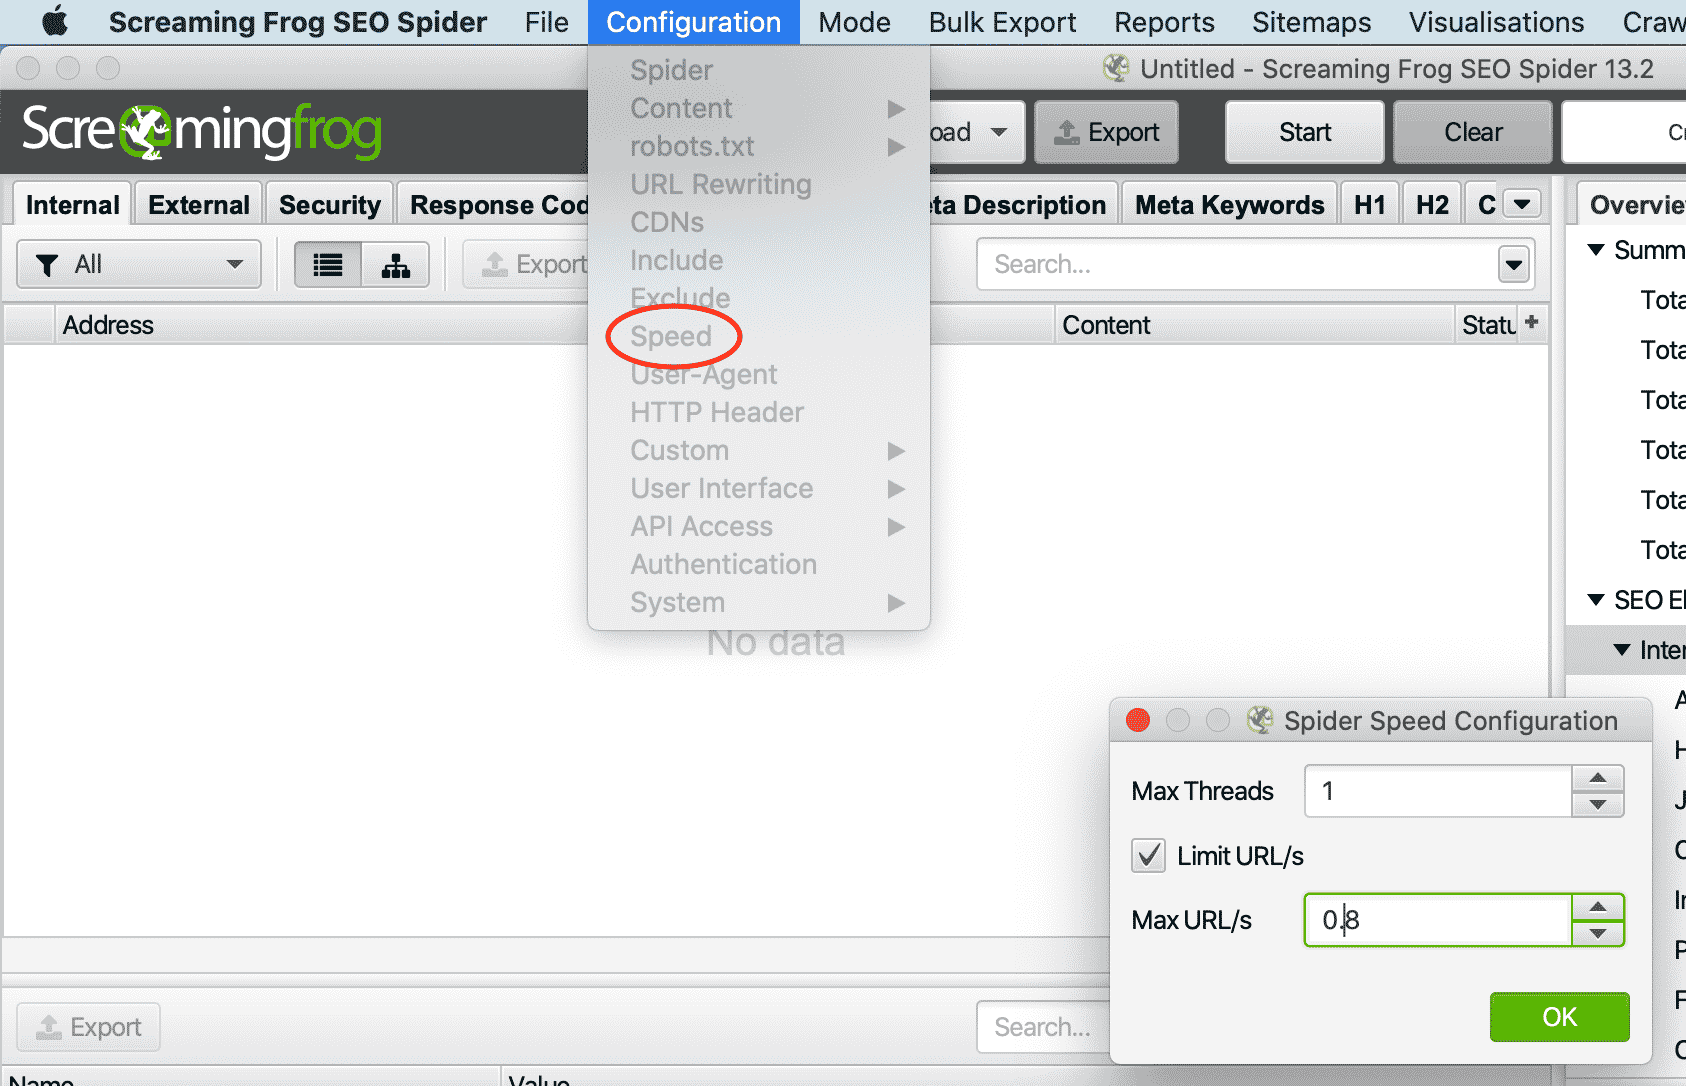
Task: Choose Authentication menu entry
Action: pyautogui.click(x=723, y=564)
